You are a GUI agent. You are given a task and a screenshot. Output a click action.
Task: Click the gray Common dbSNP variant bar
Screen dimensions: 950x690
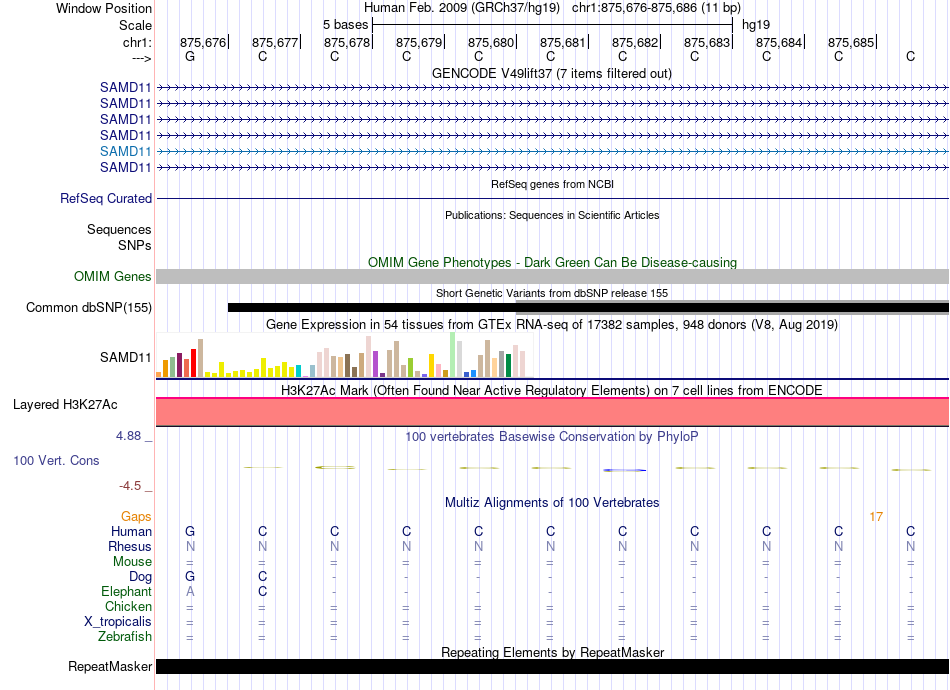pos(732,313)
